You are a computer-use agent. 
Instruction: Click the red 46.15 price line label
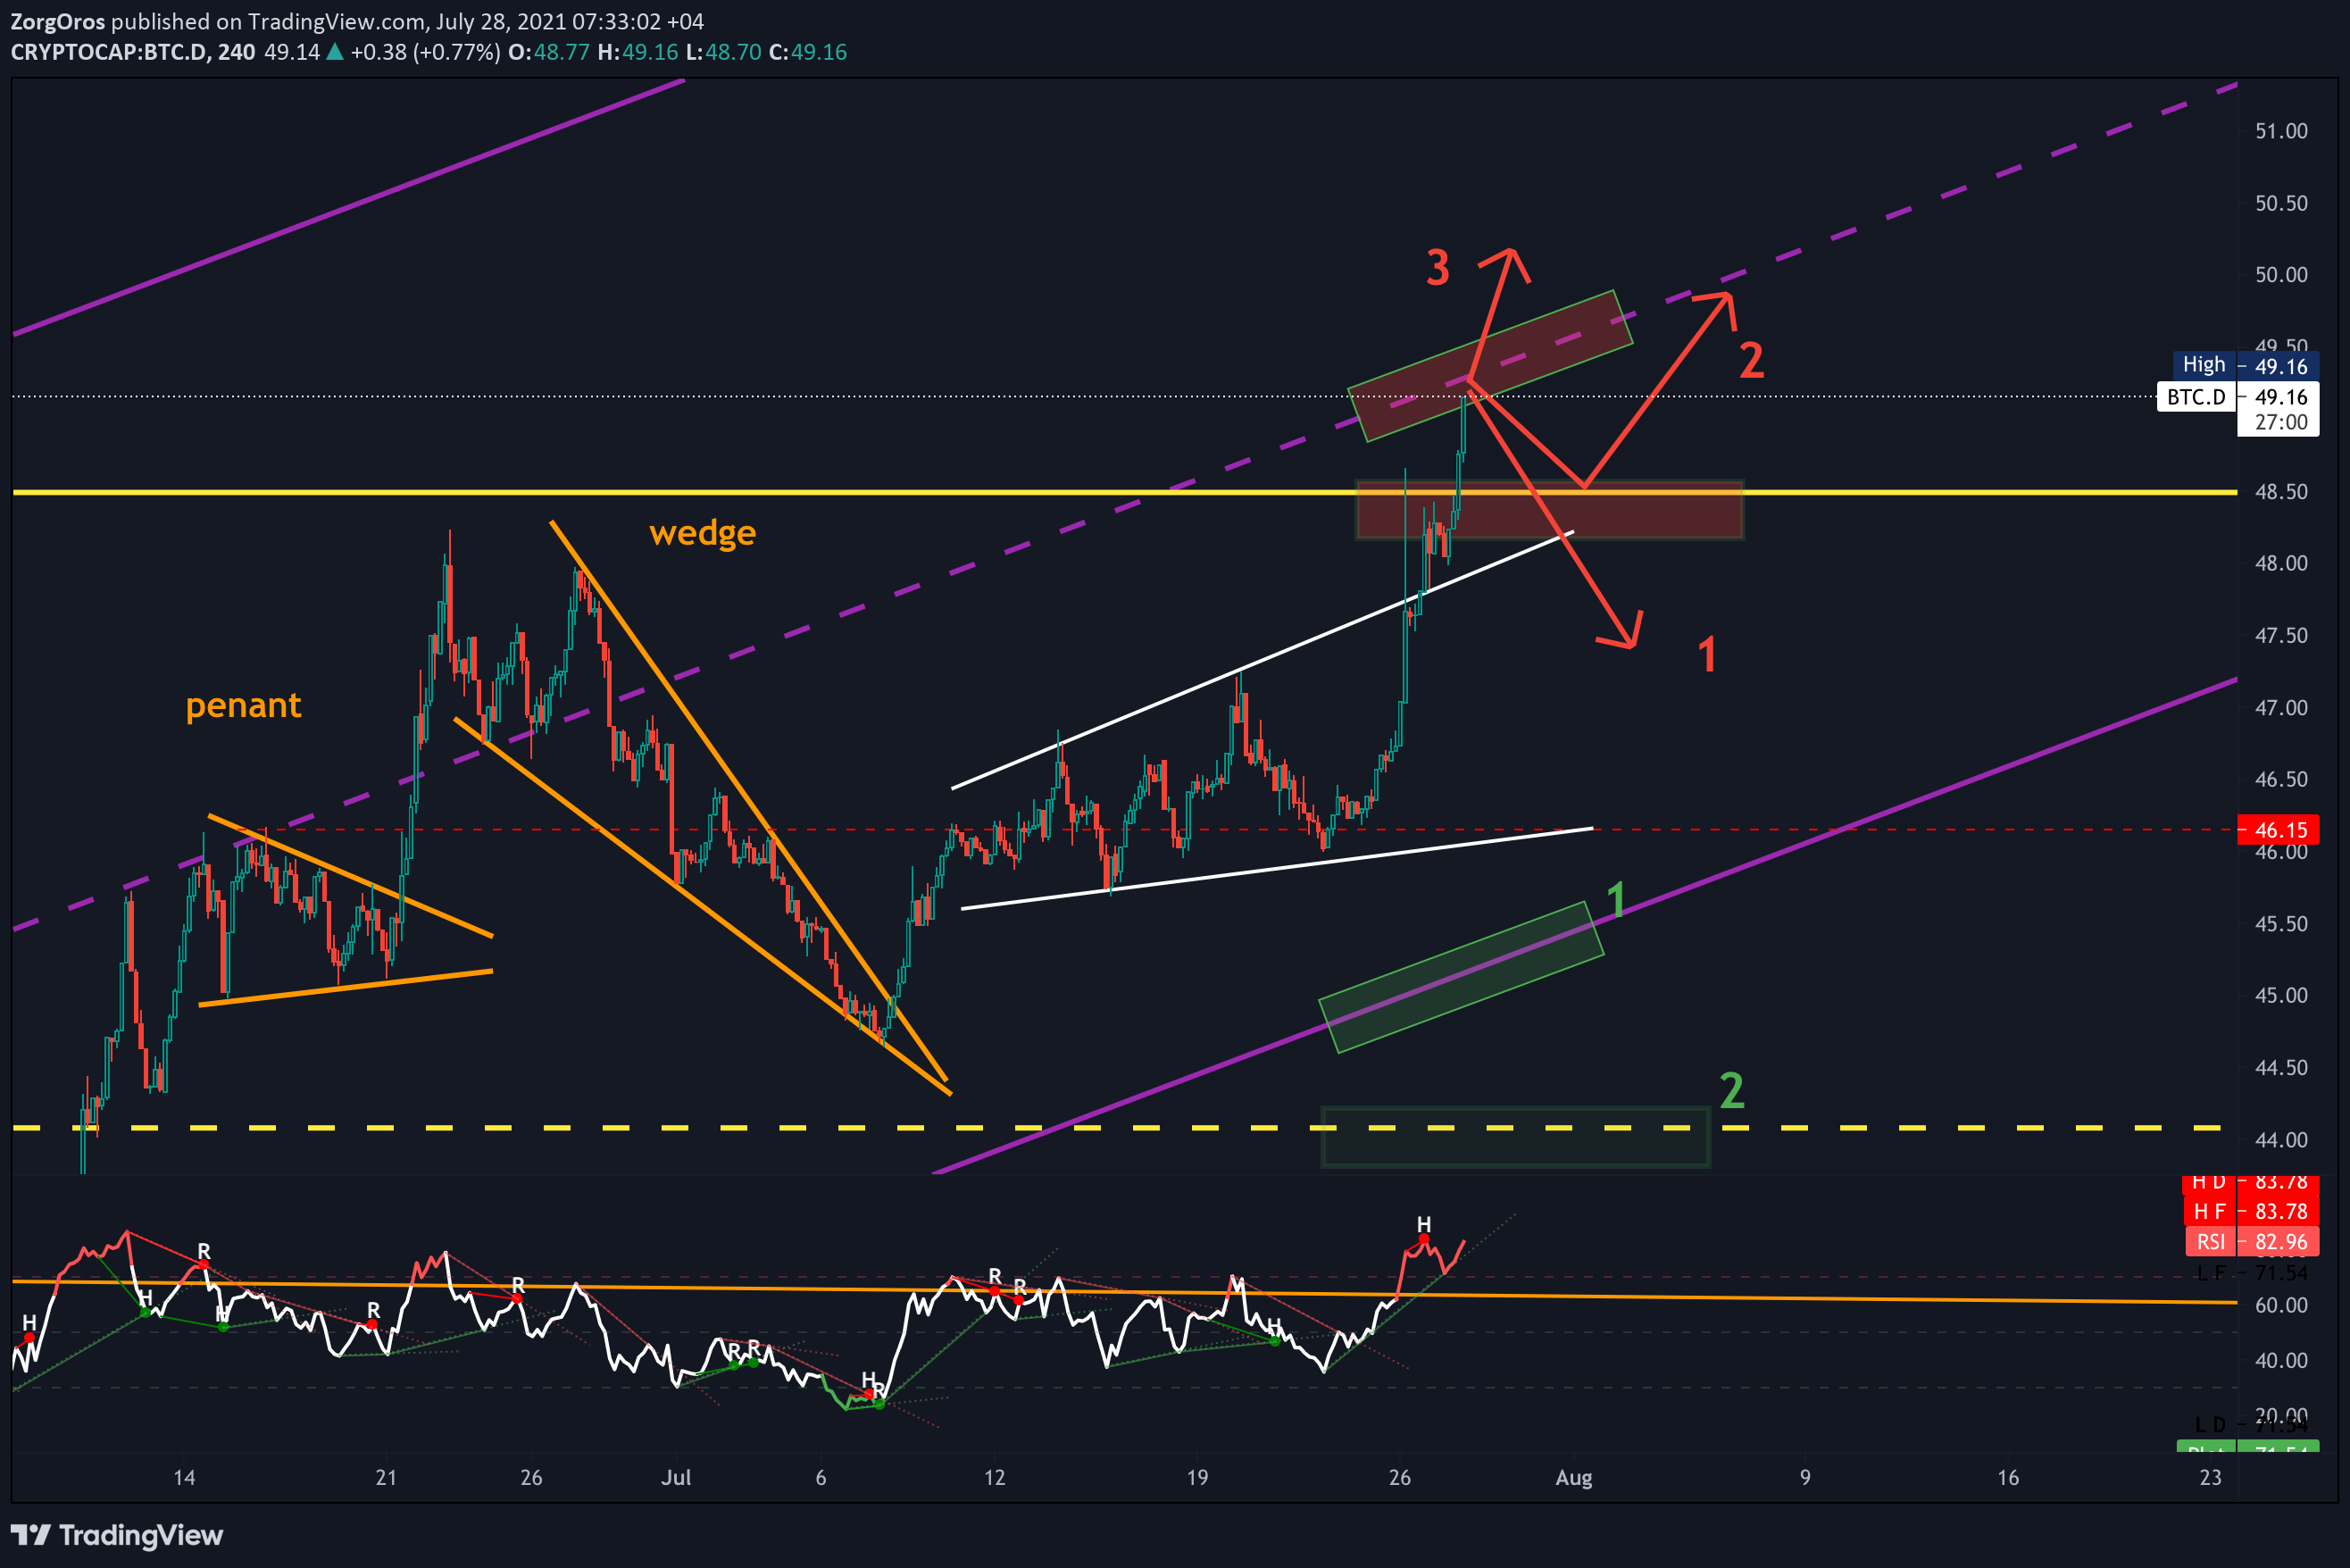pyautogui.click(x=2279, y=829)
